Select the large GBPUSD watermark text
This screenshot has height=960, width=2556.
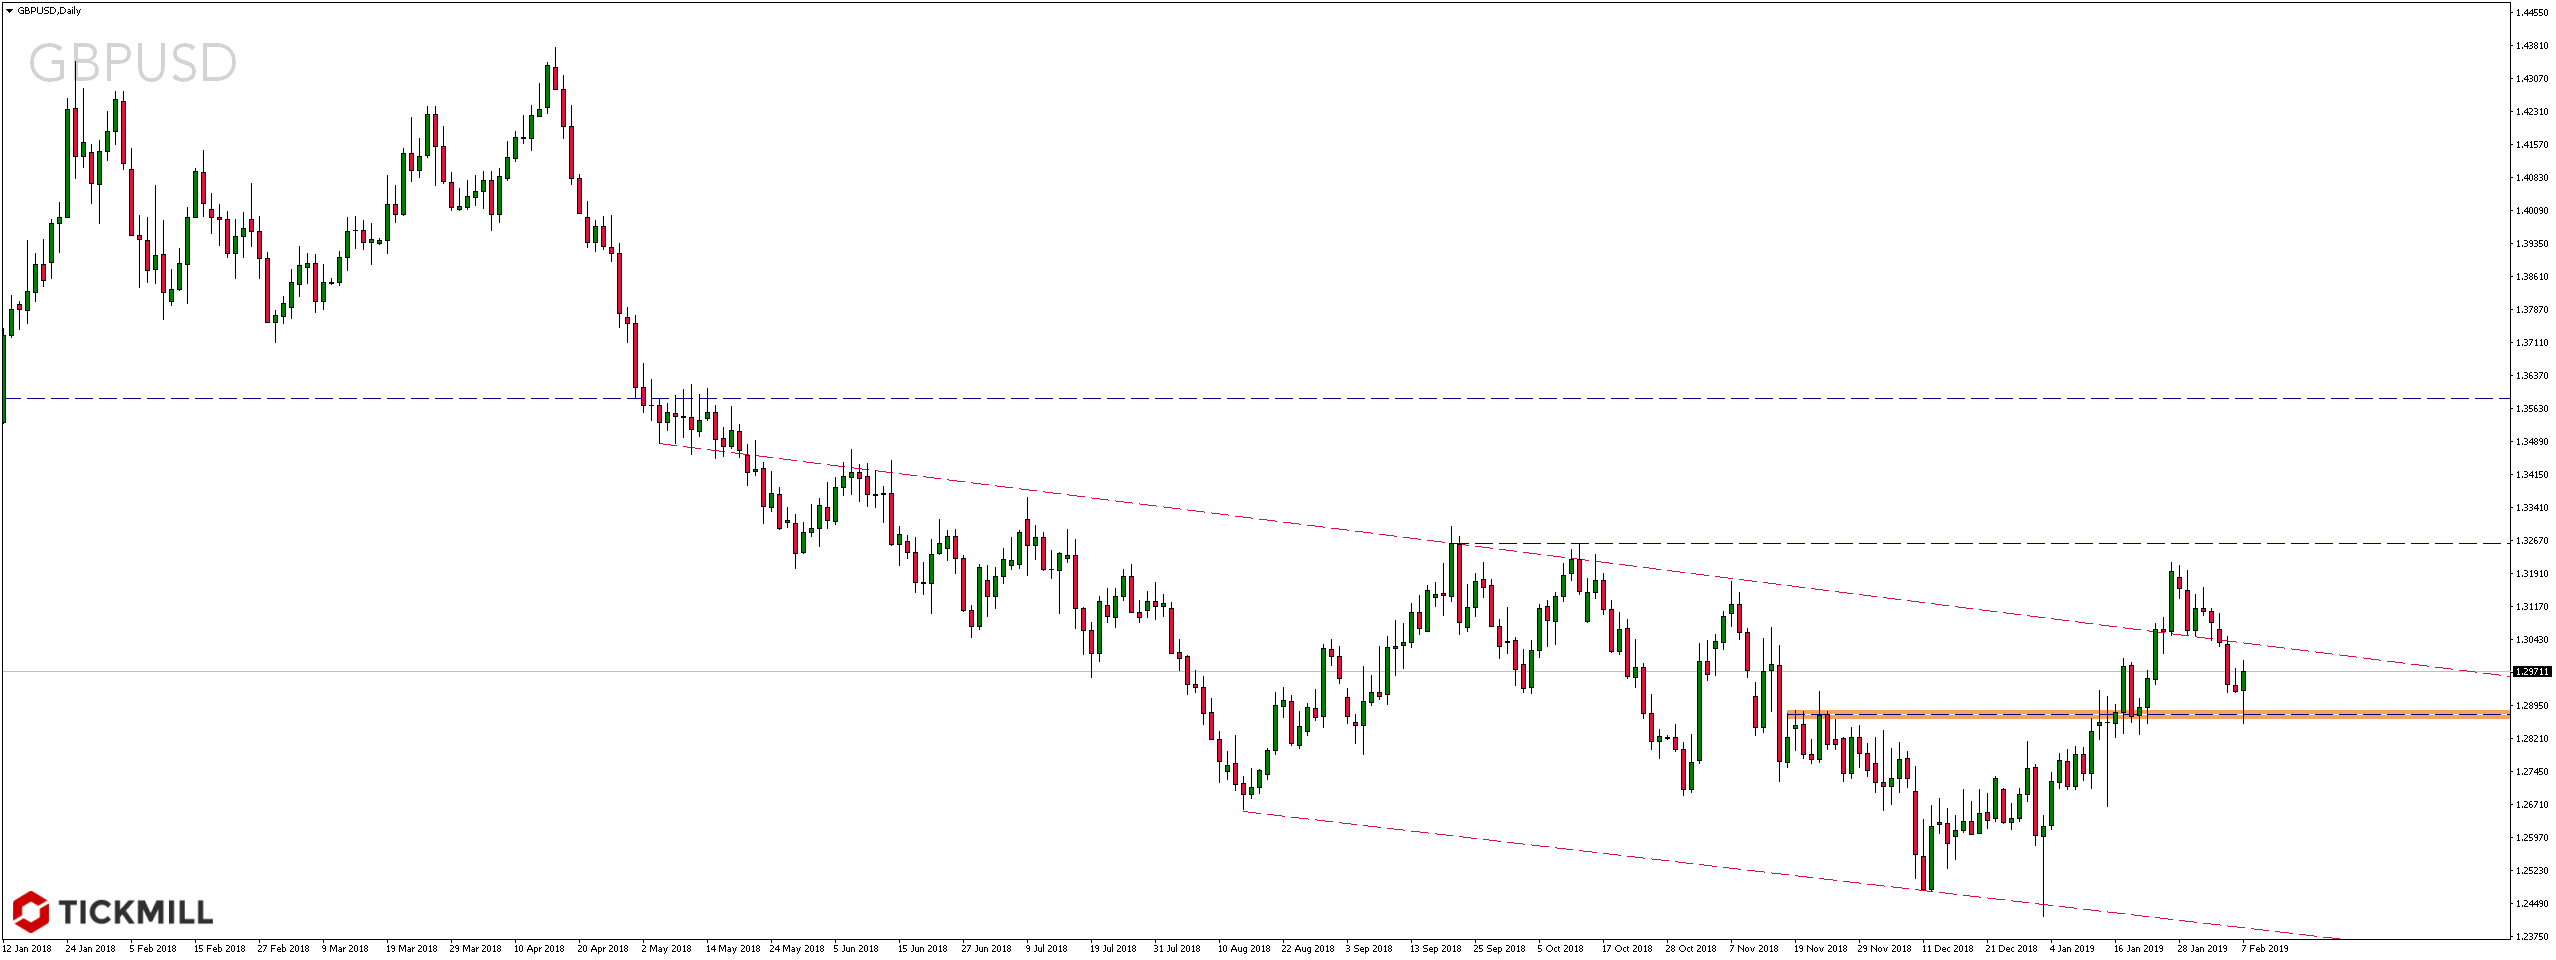132,63
